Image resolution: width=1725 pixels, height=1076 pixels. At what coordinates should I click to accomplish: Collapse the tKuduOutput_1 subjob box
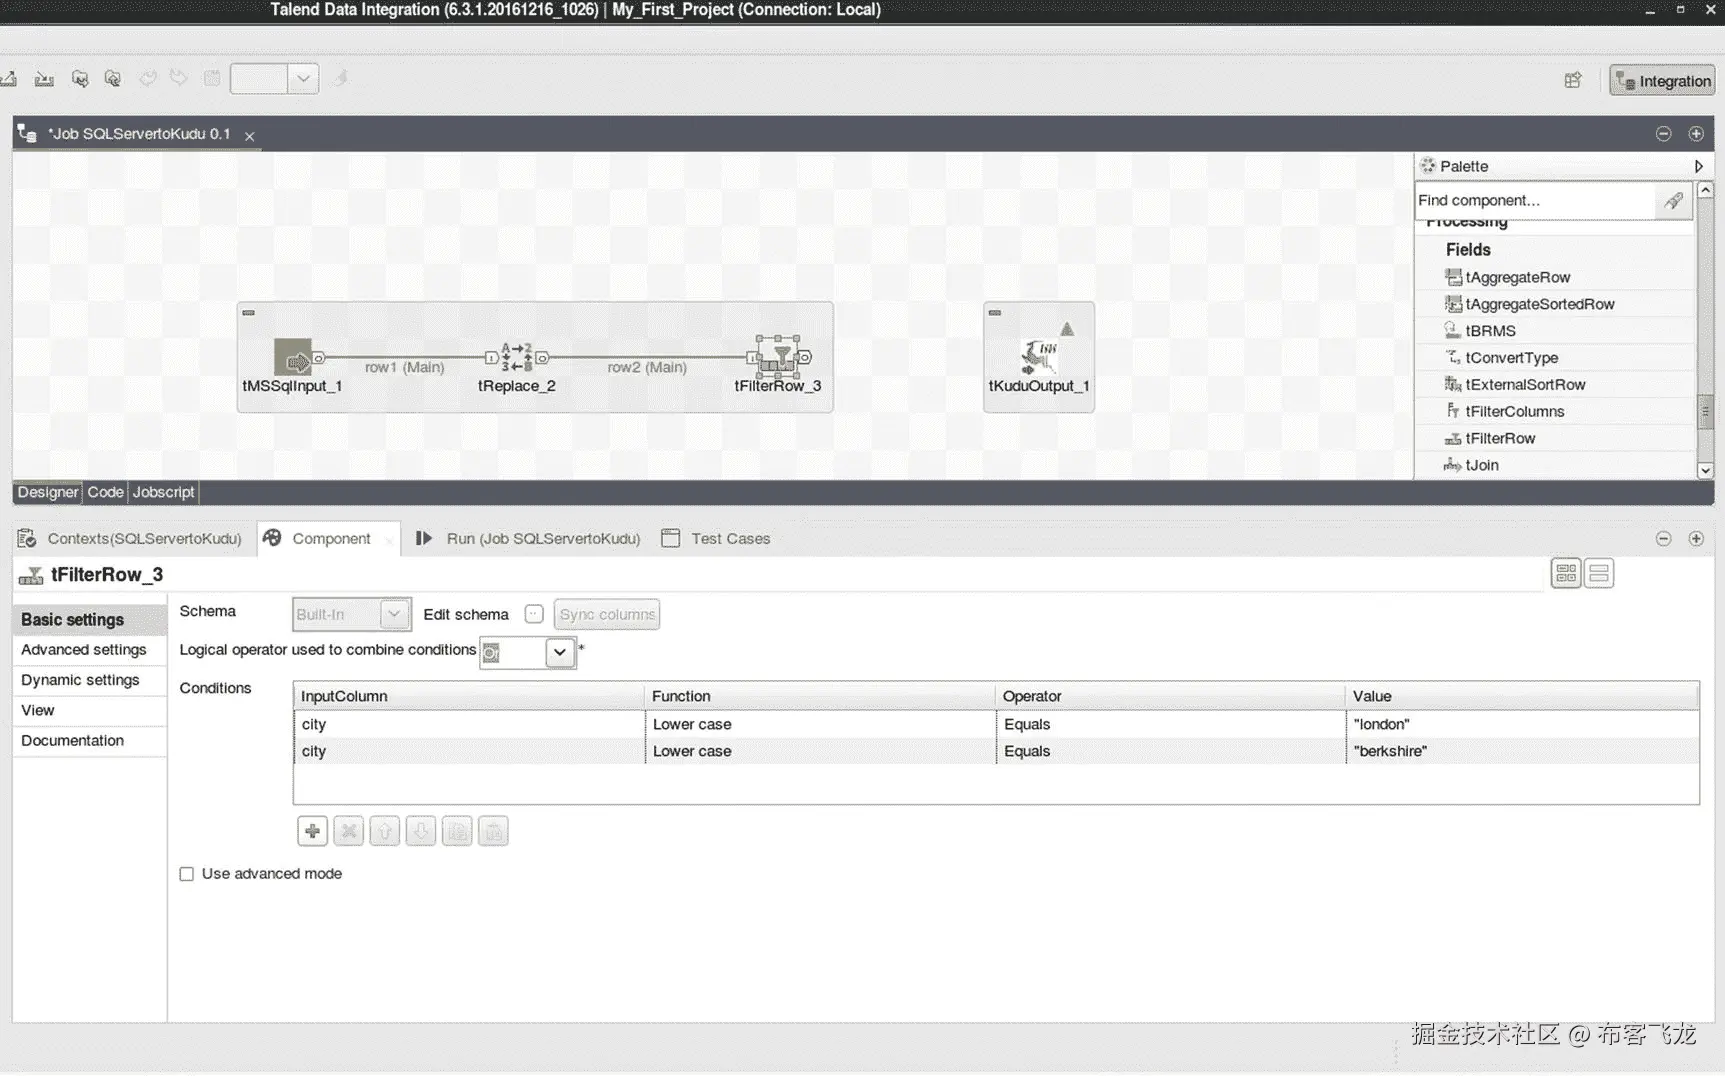(x=995, y=313)
